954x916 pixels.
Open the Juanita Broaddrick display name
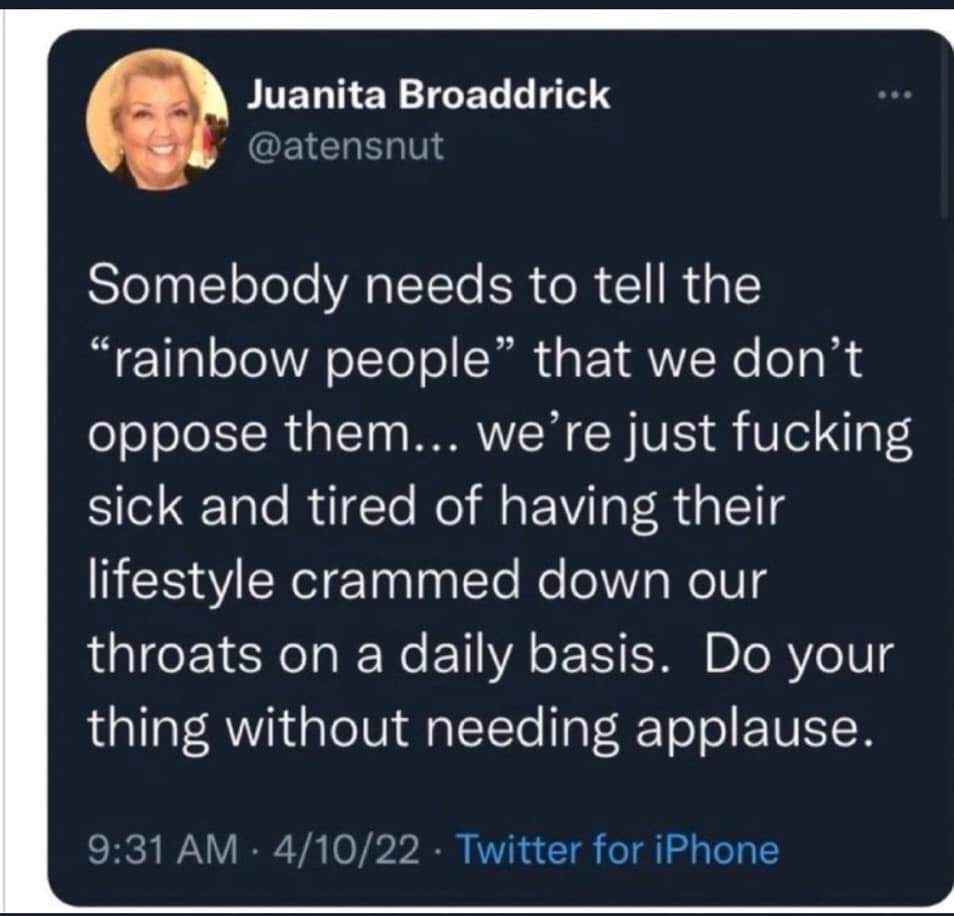coord(428,95)
